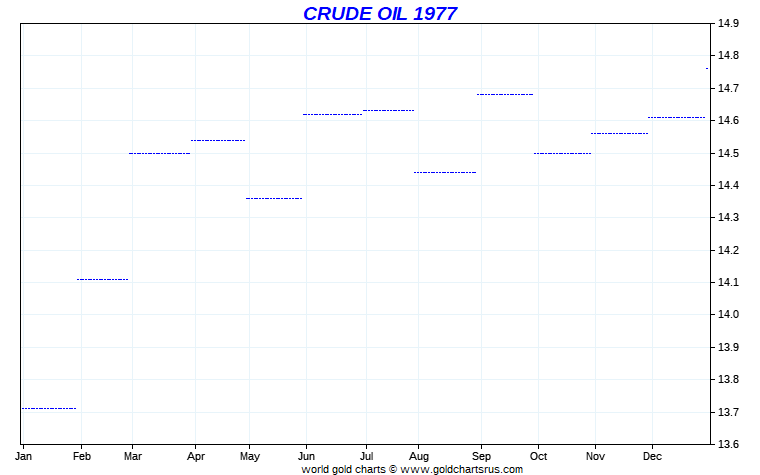Select the October price line at 14.50

pyautogui.click(x=563, y=153)
